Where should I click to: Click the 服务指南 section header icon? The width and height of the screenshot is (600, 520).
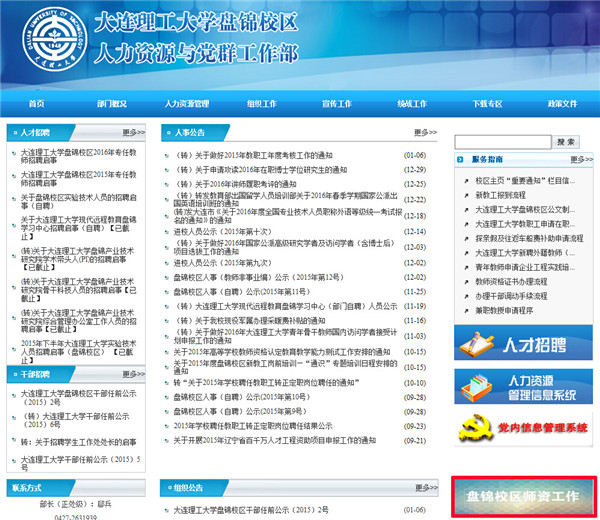coord(461,159)
